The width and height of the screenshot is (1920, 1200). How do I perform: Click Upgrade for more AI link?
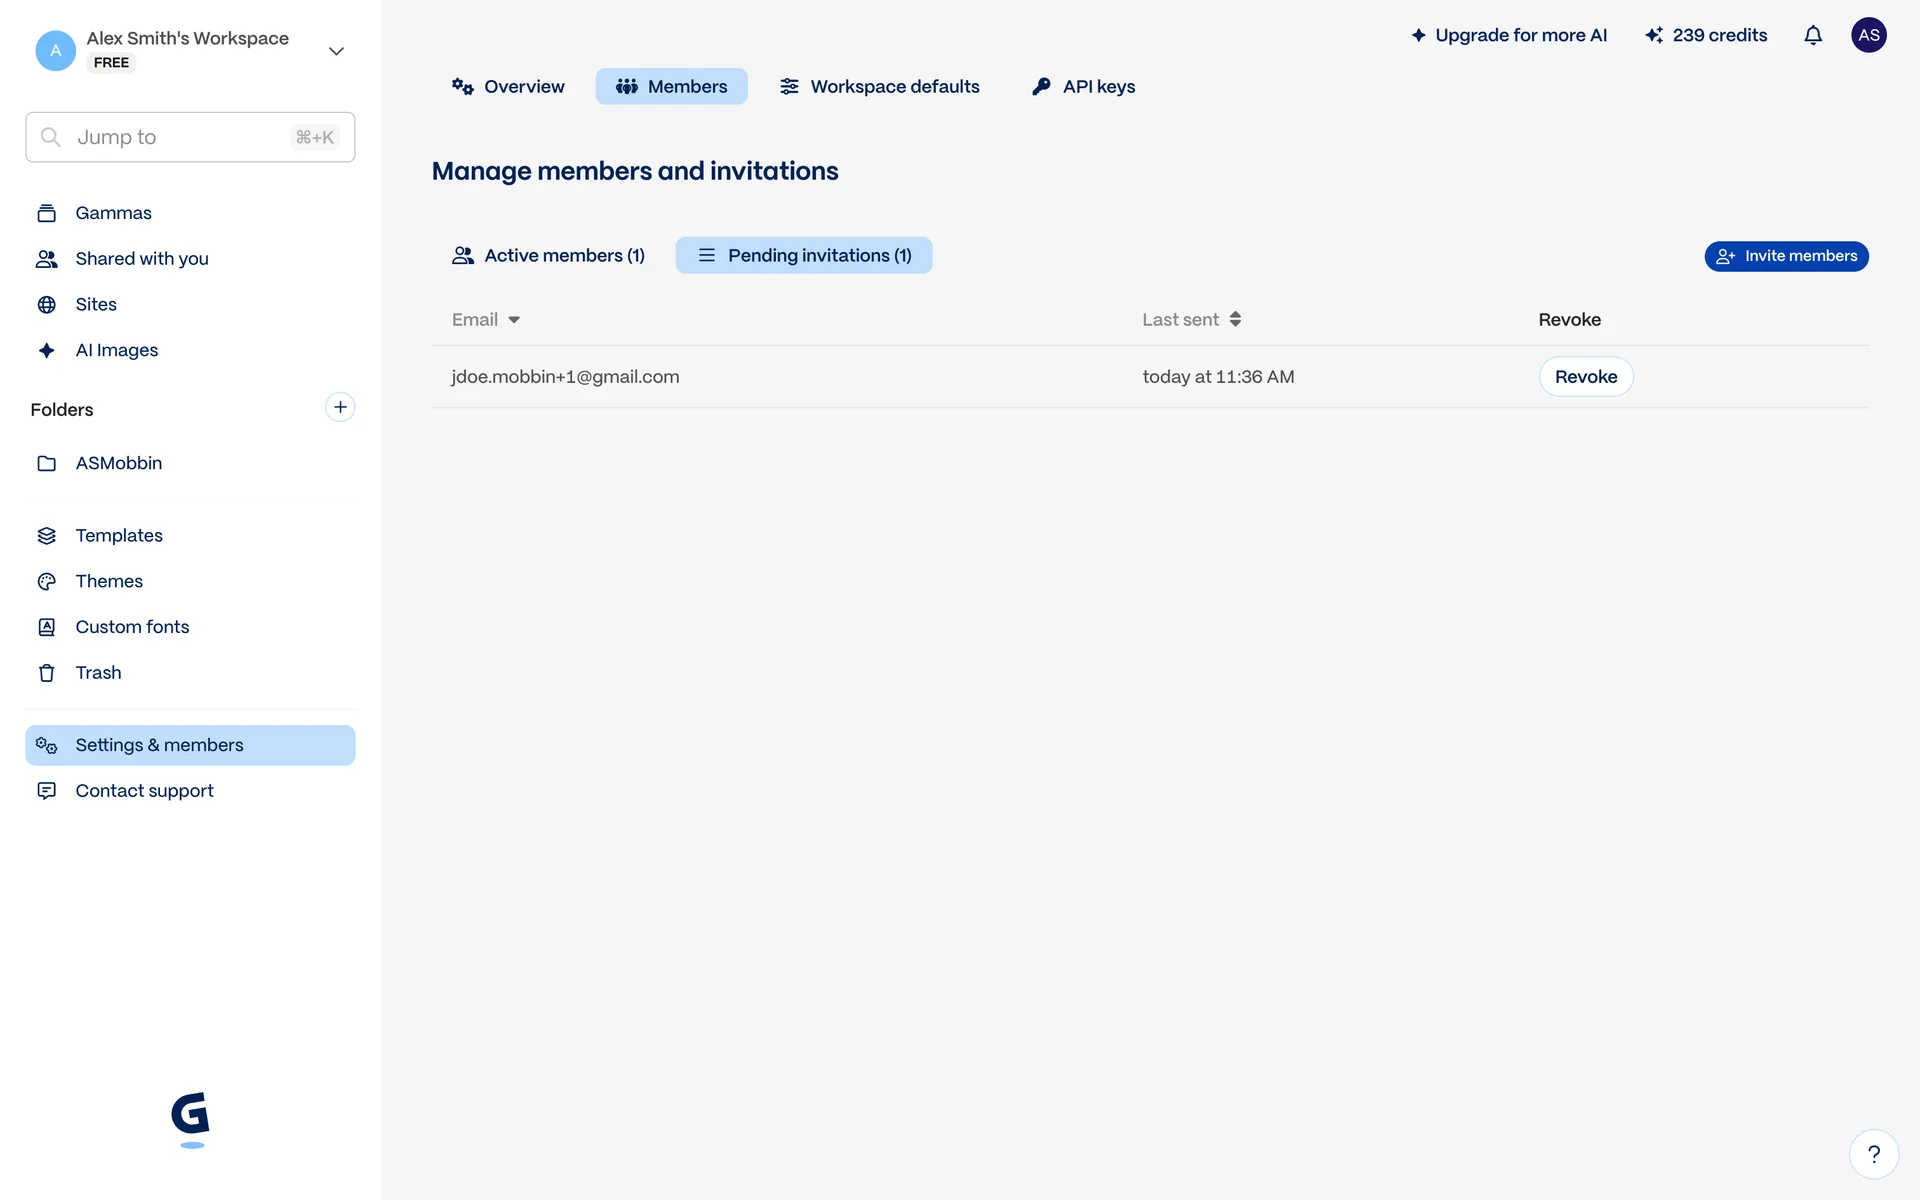(x=1509, y=36)
